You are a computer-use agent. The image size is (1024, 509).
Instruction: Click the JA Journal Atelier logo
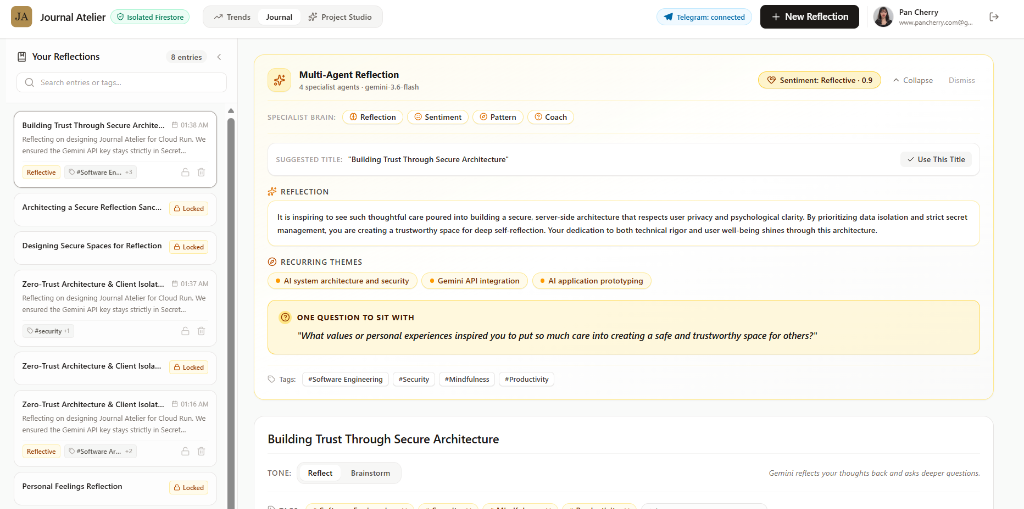coord(22,17)
